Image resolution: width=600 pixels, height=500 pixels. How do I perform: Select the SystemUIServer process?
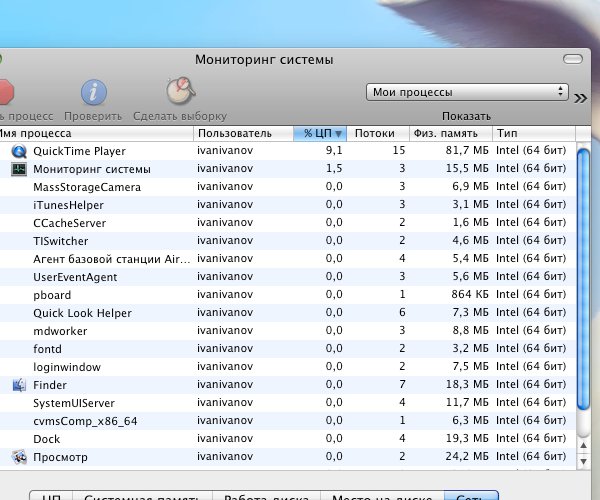[x=74, y=403]
